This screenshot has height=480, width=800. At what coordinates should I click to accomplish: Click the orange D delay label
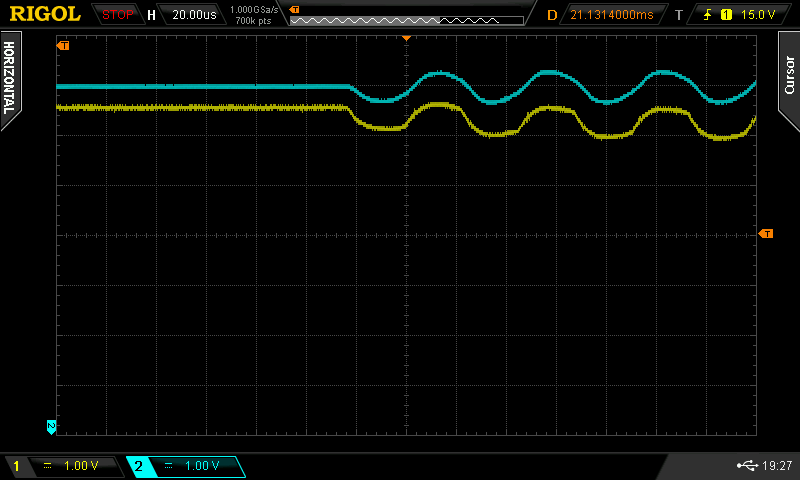pyautogui.click(x=551, y=15)
